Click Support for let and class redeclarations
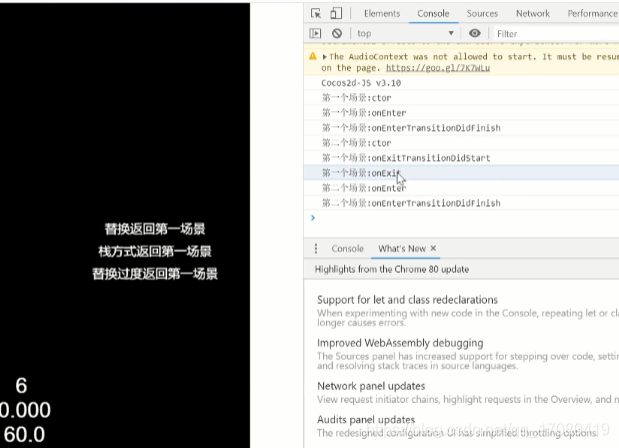The image size is (619, 448). pos(407,300)
